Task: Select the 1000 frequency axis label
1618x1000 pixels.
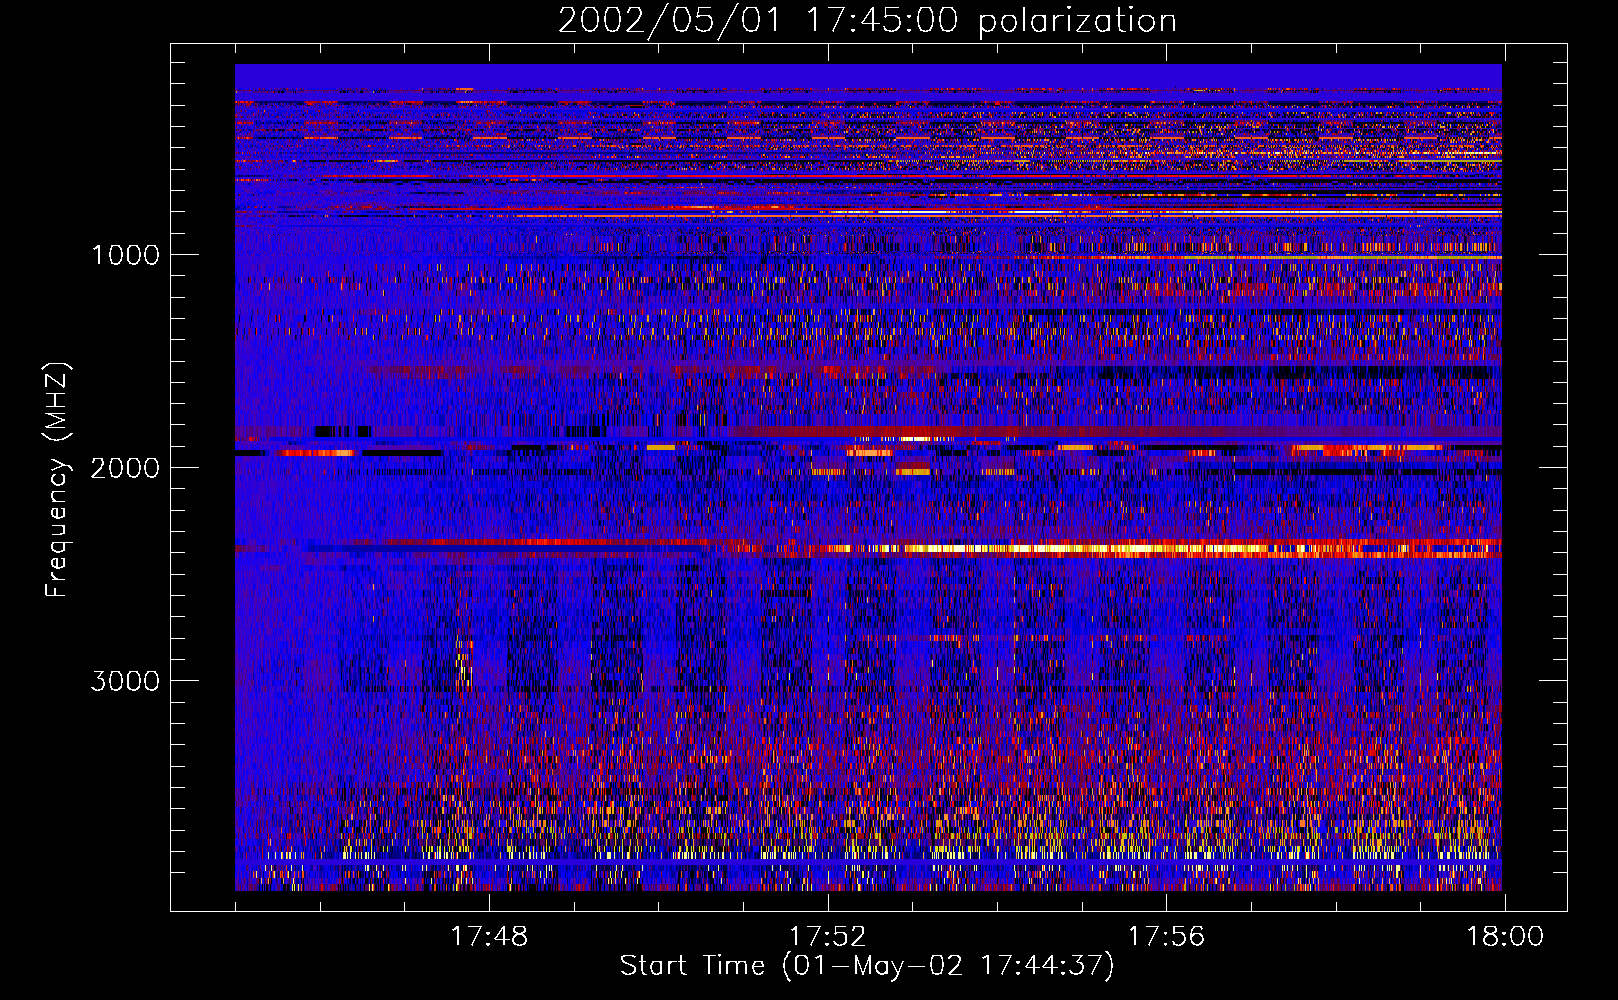Action: coord(125,255)
